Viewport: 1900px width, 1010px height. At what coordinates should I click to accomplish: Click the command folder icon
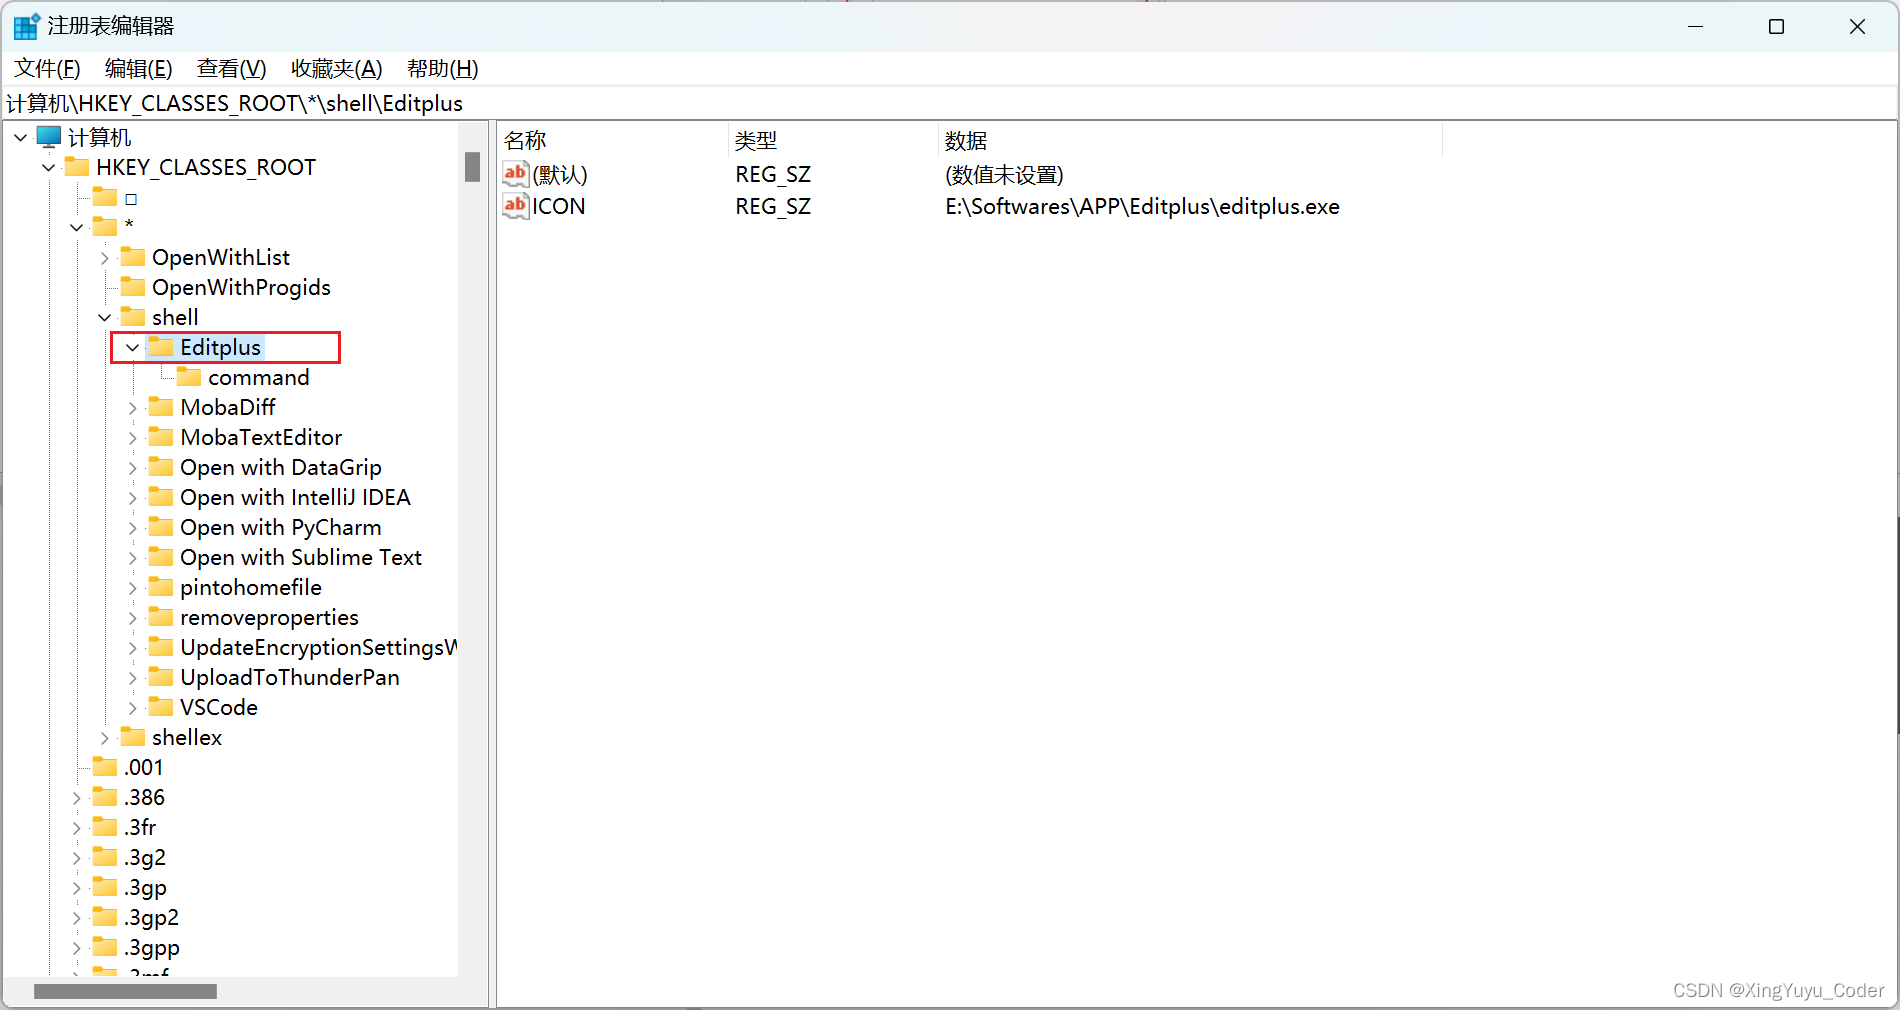pos(189,376)
